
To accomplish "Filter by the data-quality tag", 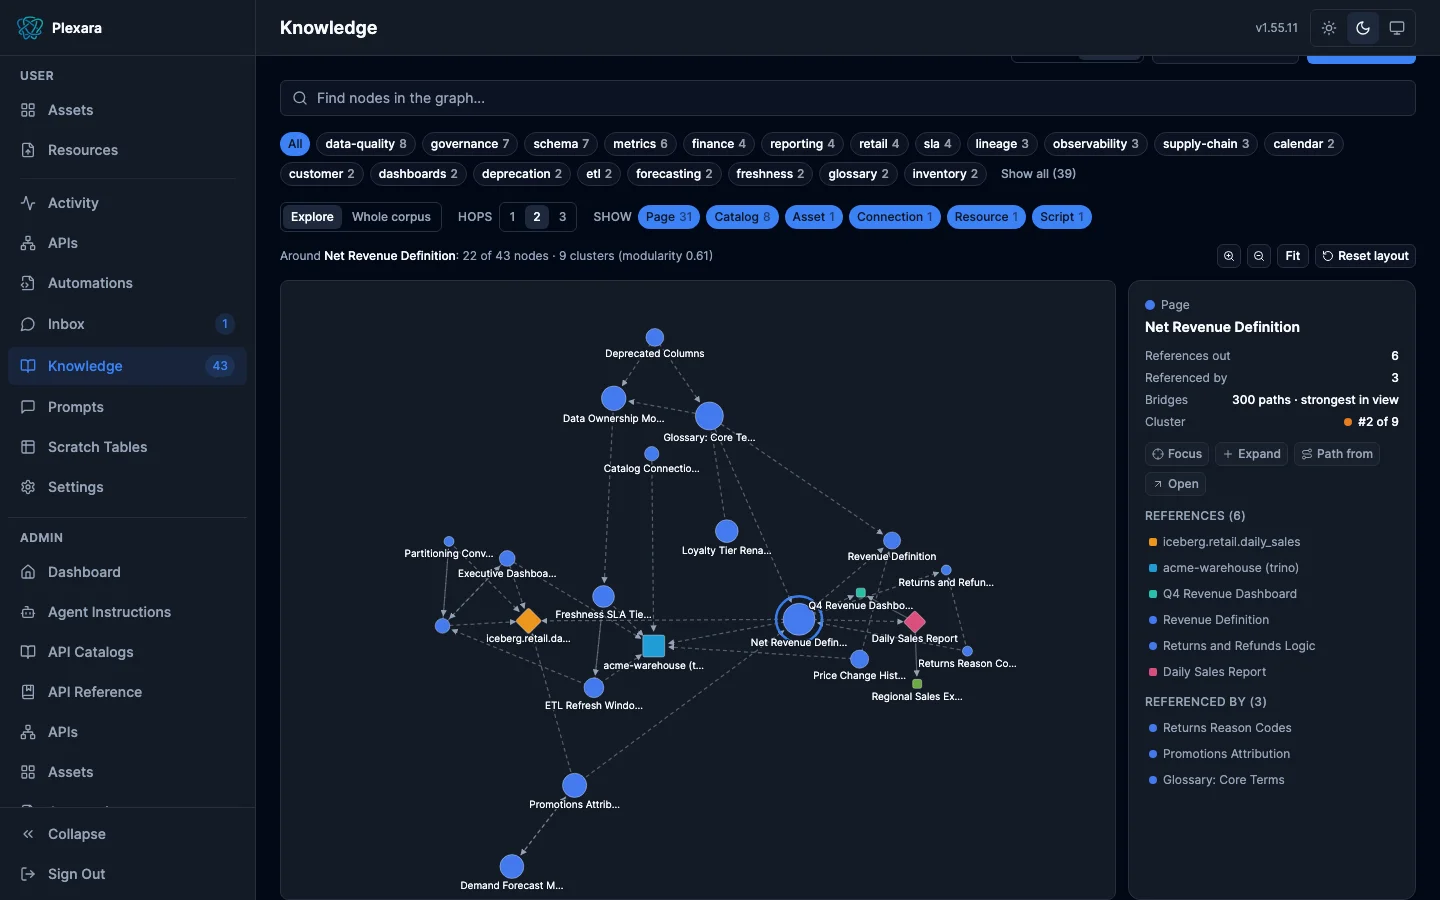I will [365, 144].
